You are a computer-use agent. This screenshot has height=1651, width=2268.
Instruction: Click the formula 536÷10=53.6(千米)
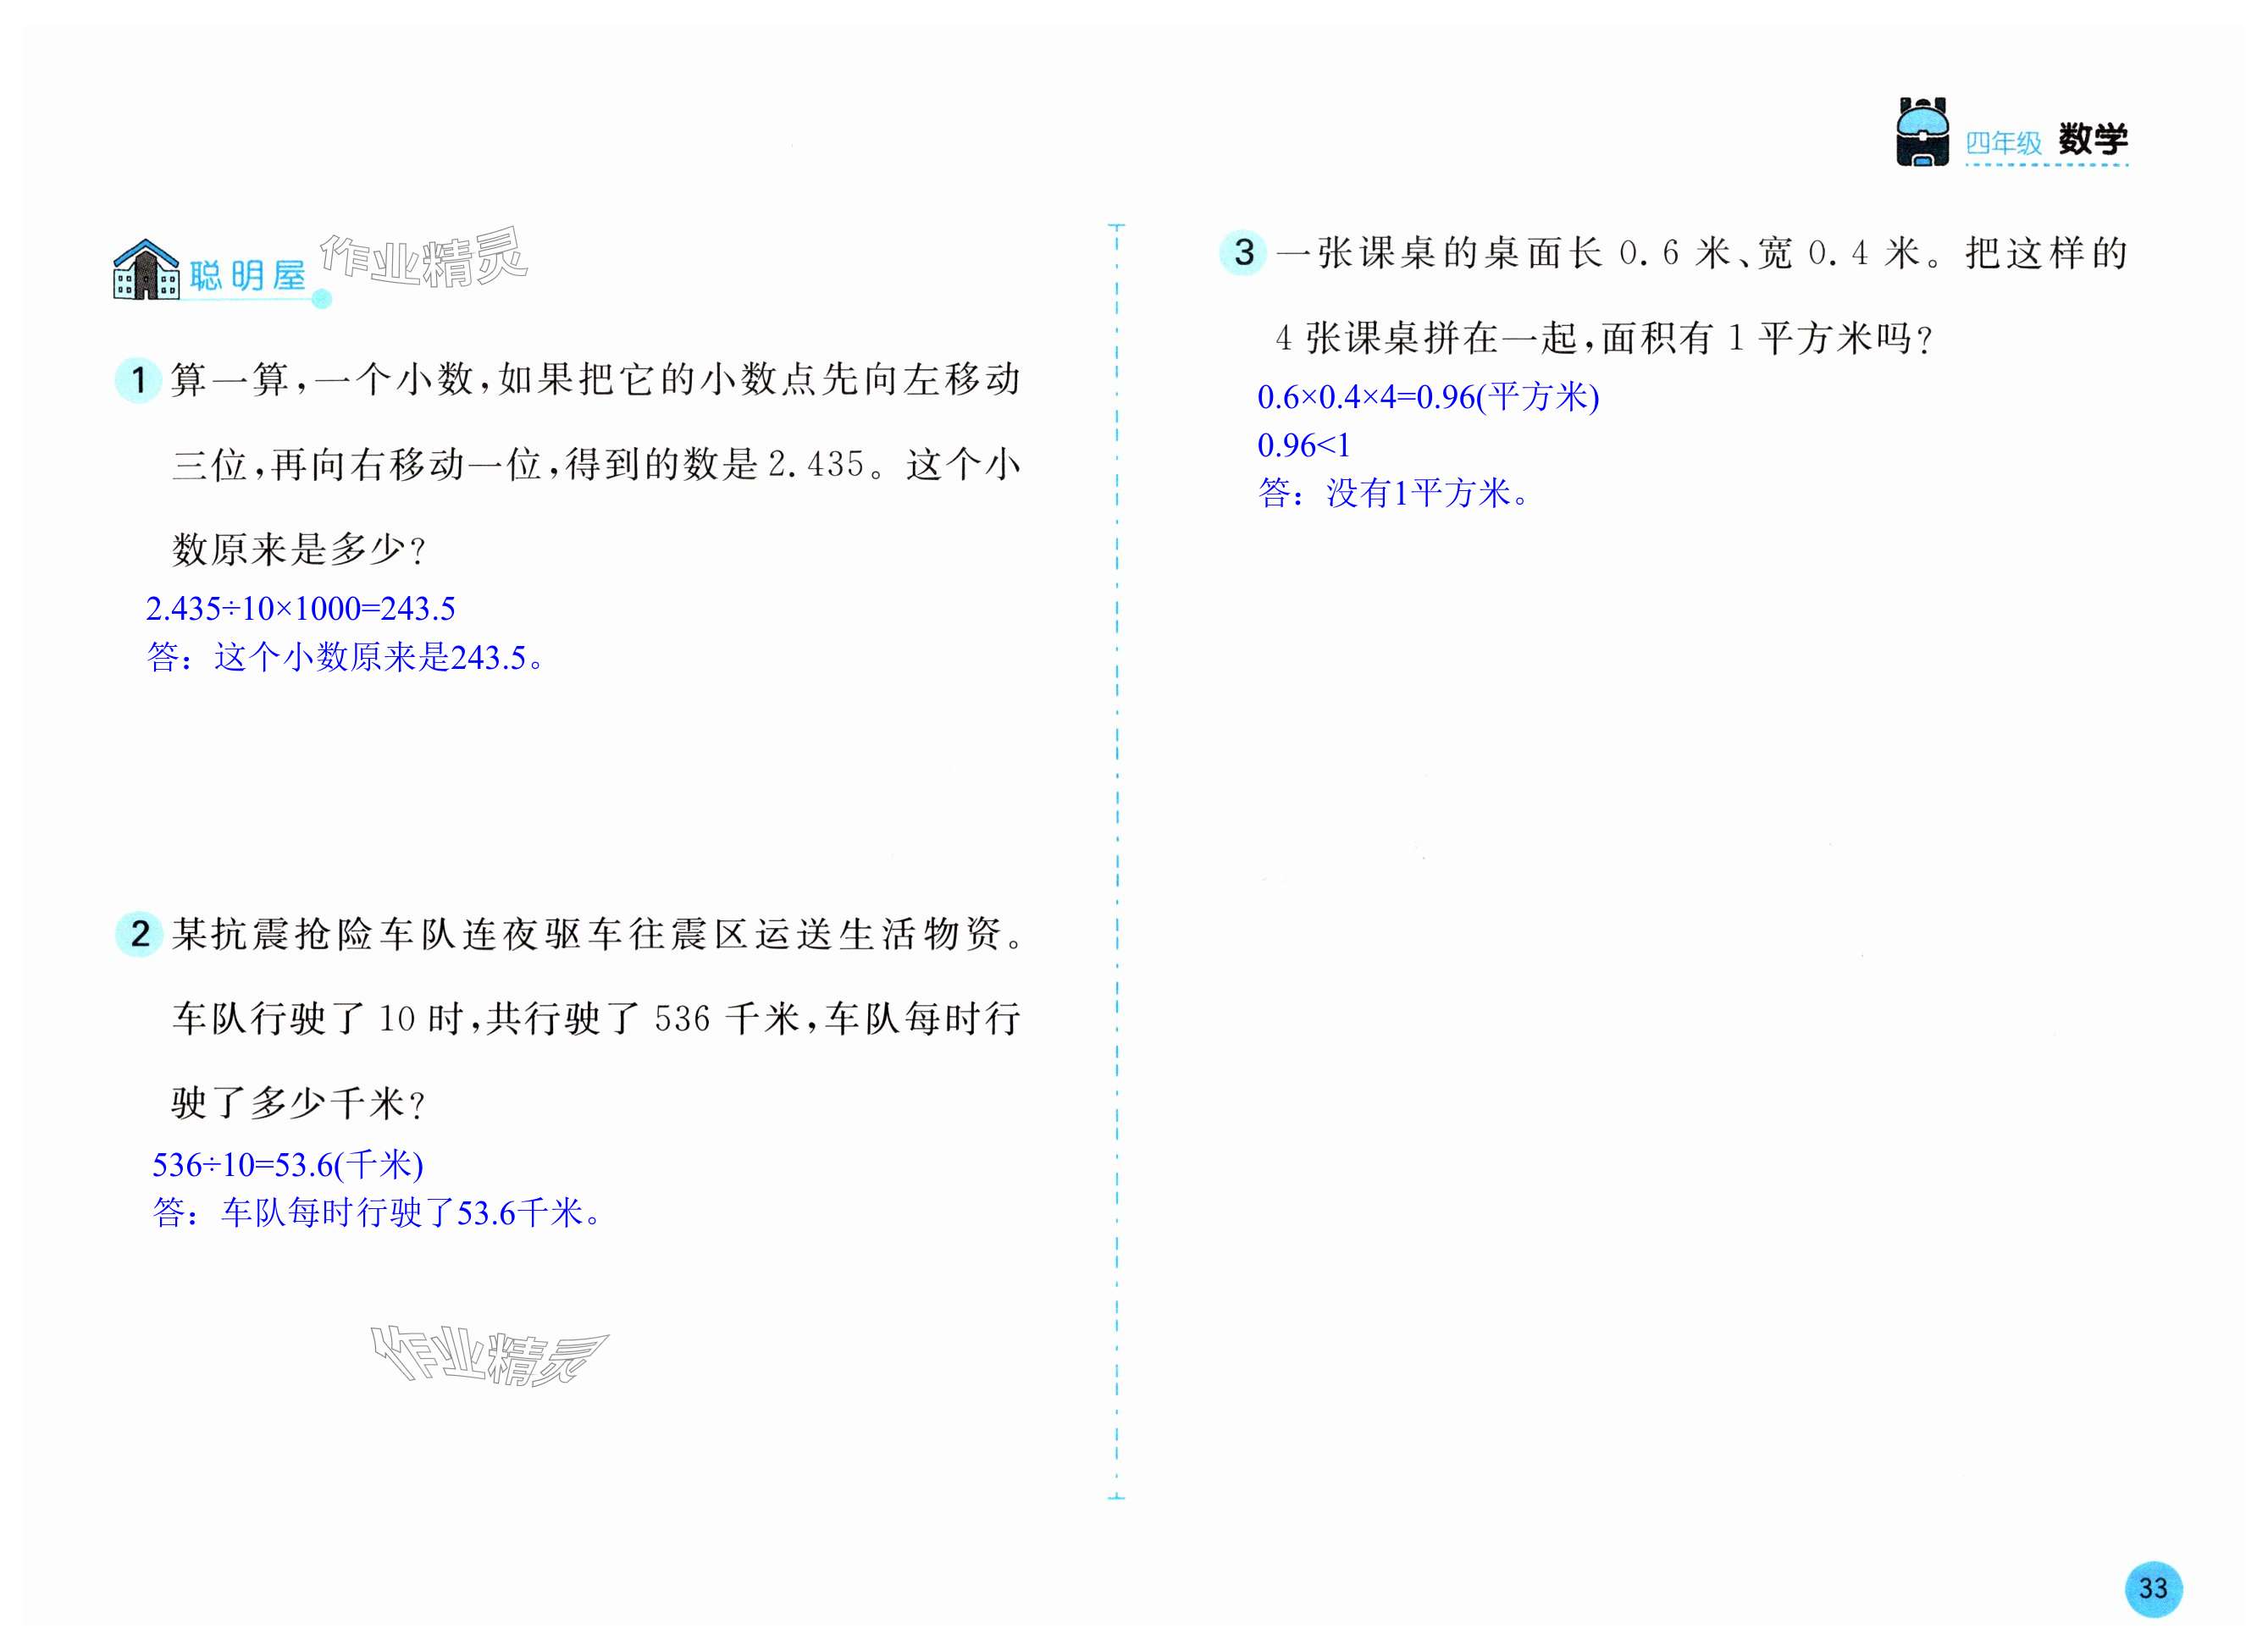click(288, 1164)
